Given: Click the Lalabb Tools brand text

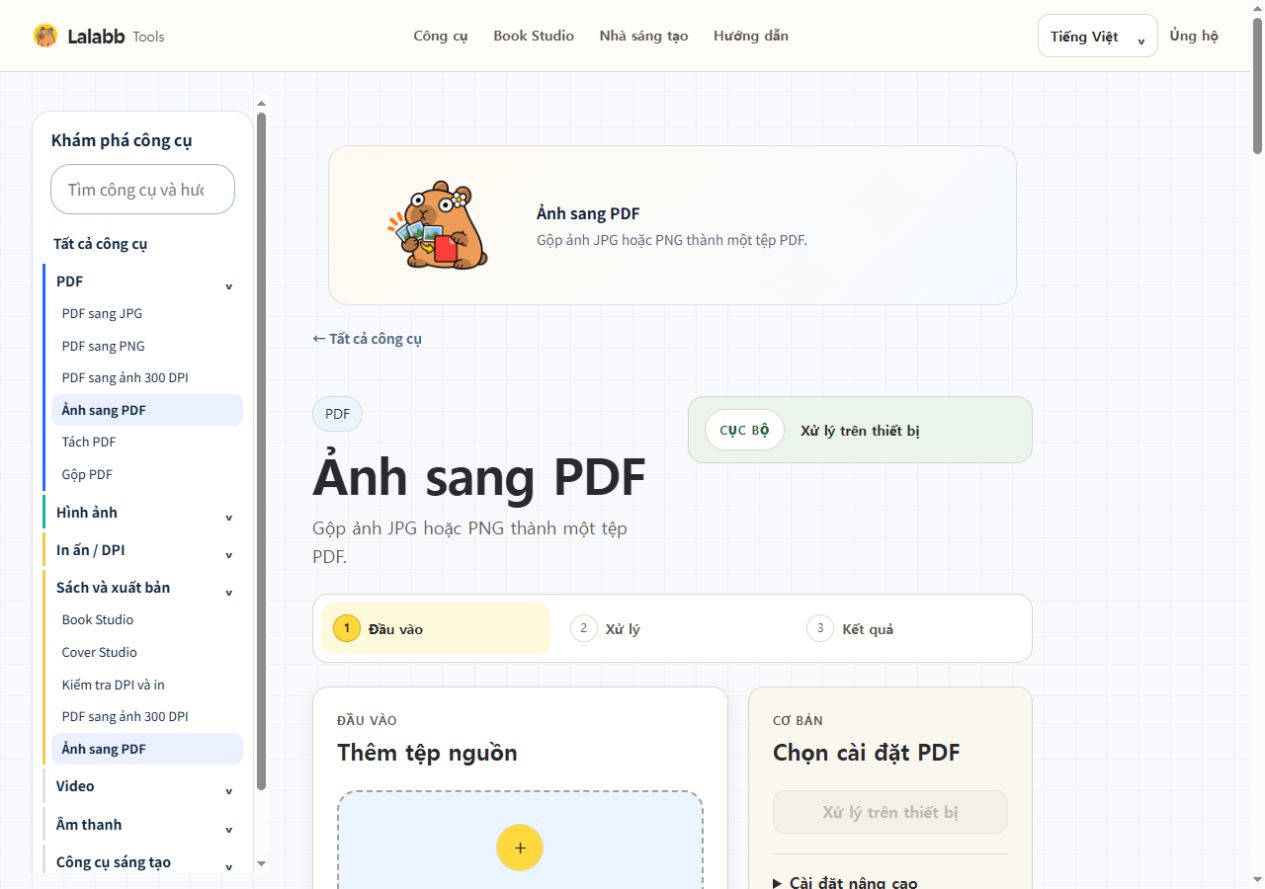Looking at the screenshot, I should [x=116, y=36].
